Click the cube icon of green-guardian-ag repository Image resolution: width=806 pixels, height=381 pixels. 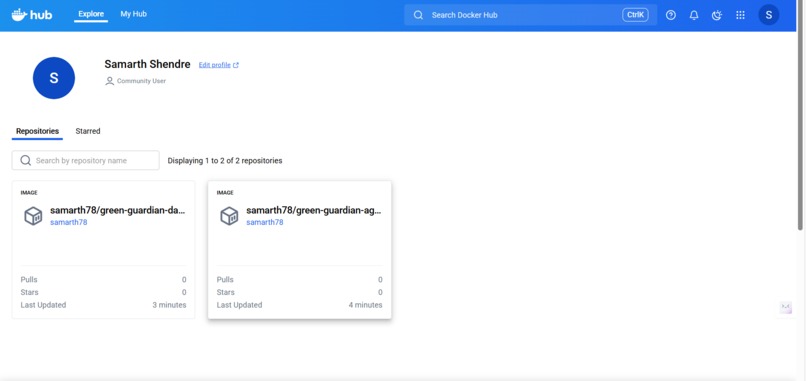[229, 216]
